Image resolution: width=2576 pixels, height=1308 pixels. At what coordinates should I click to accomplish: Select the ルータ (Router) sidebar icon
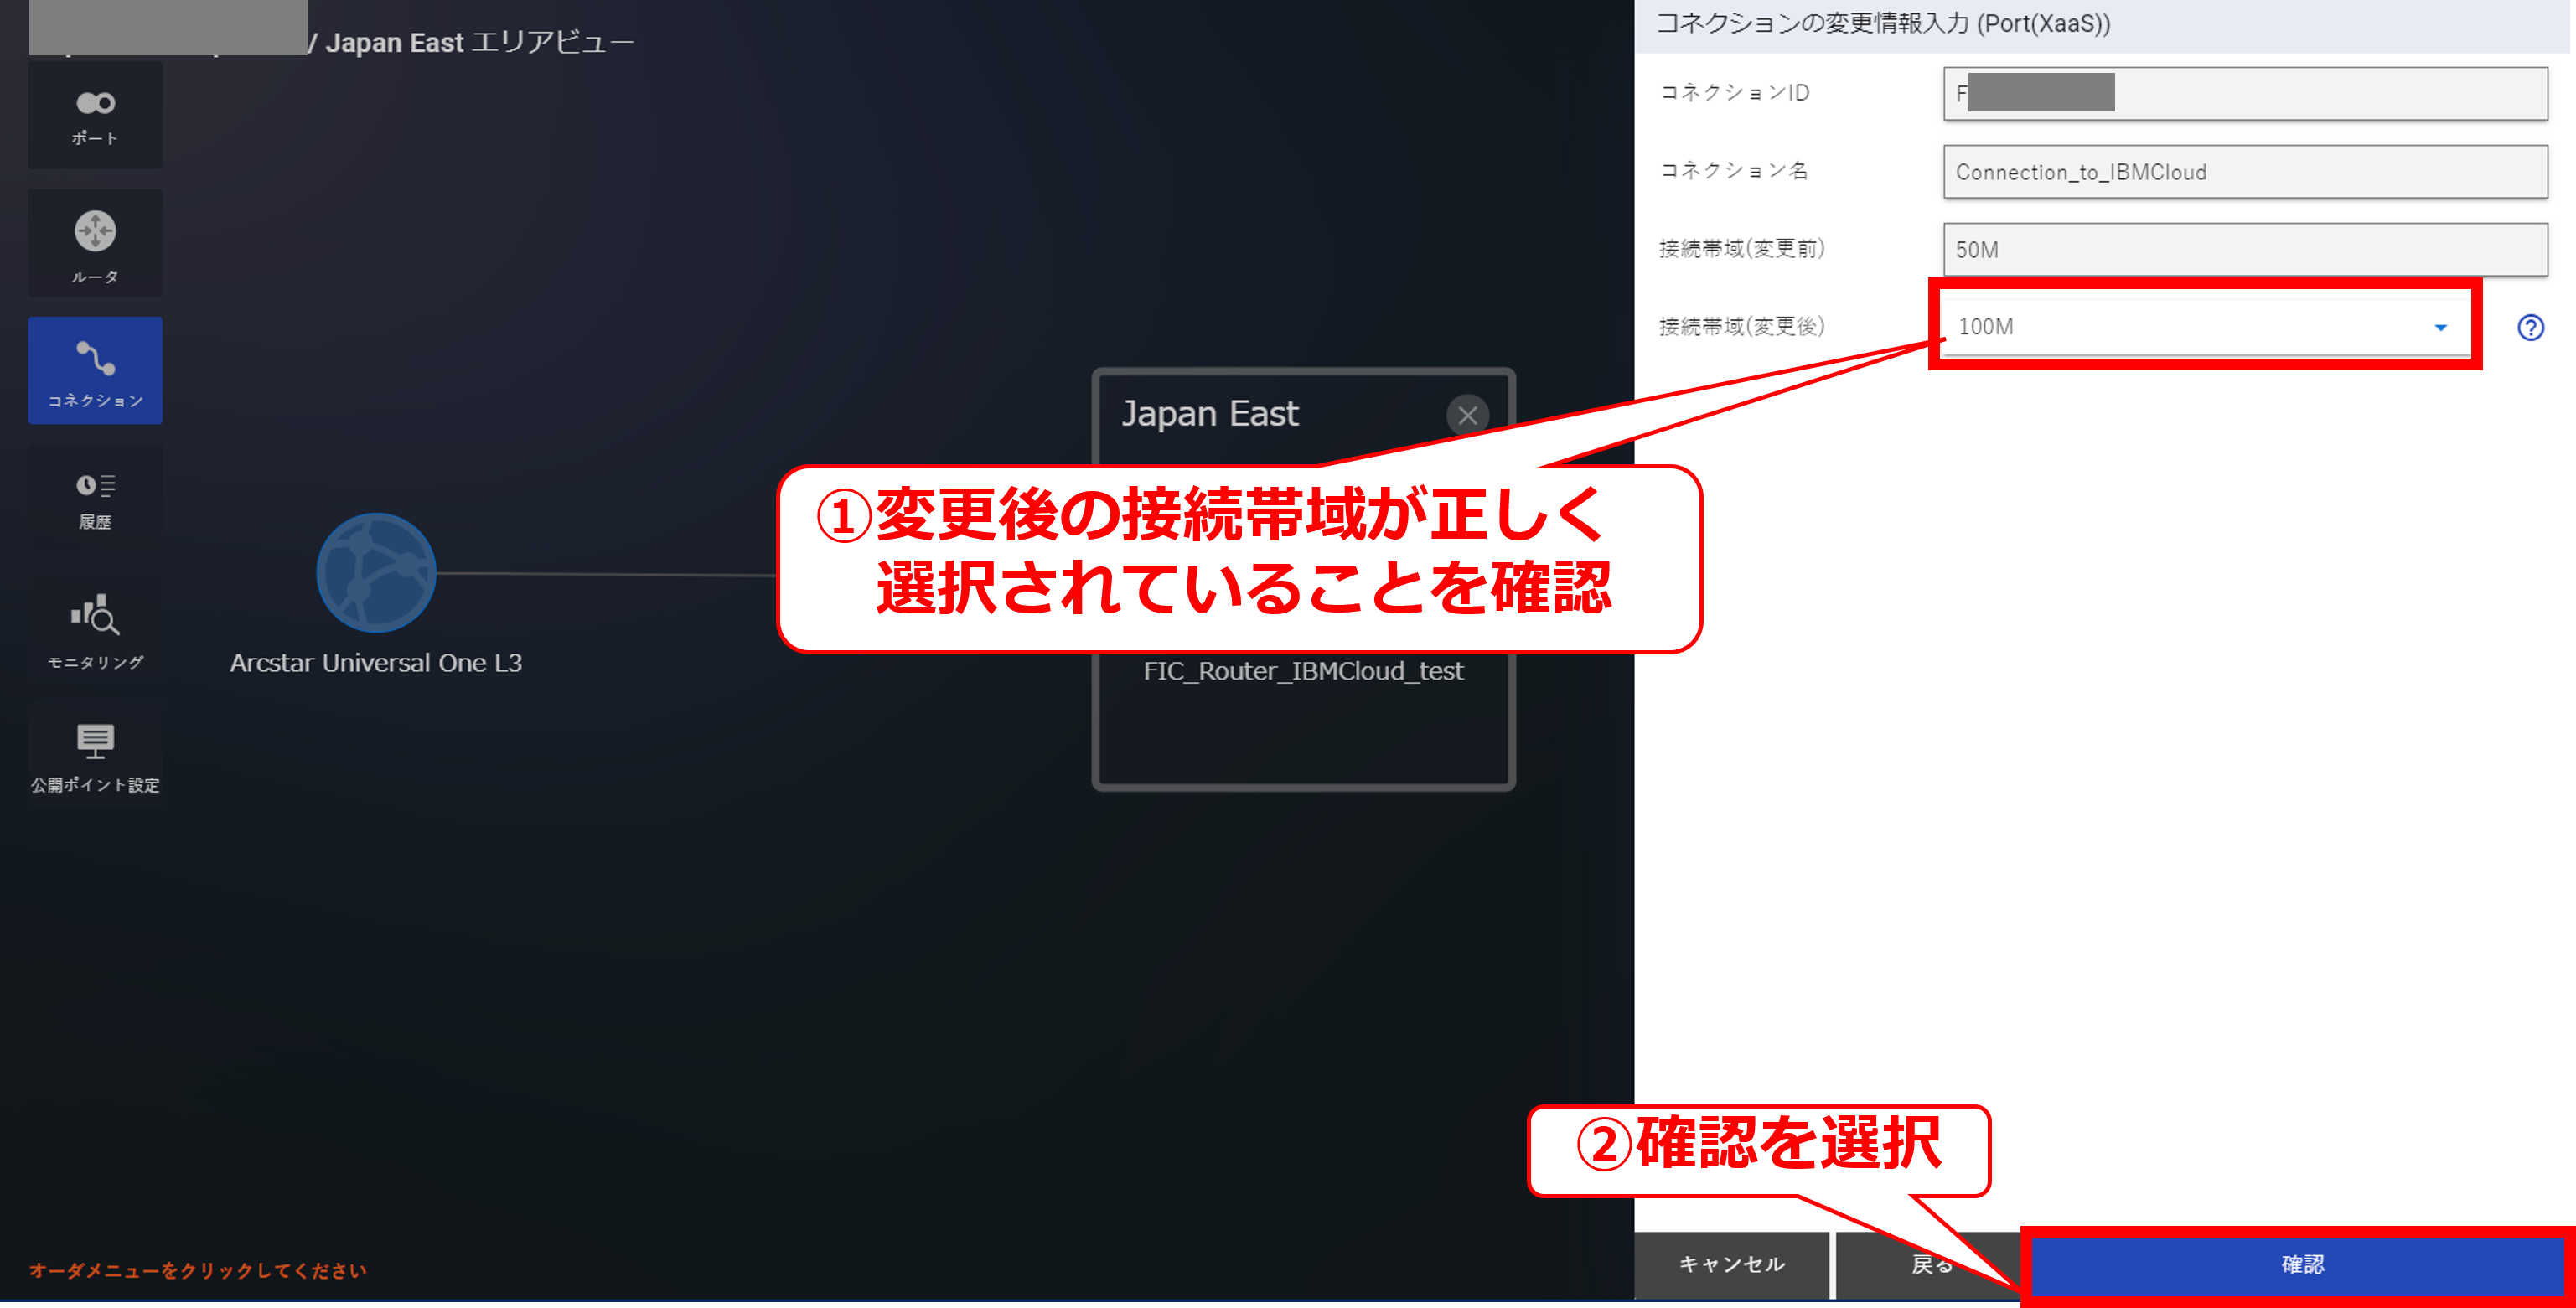click(95, 243)
